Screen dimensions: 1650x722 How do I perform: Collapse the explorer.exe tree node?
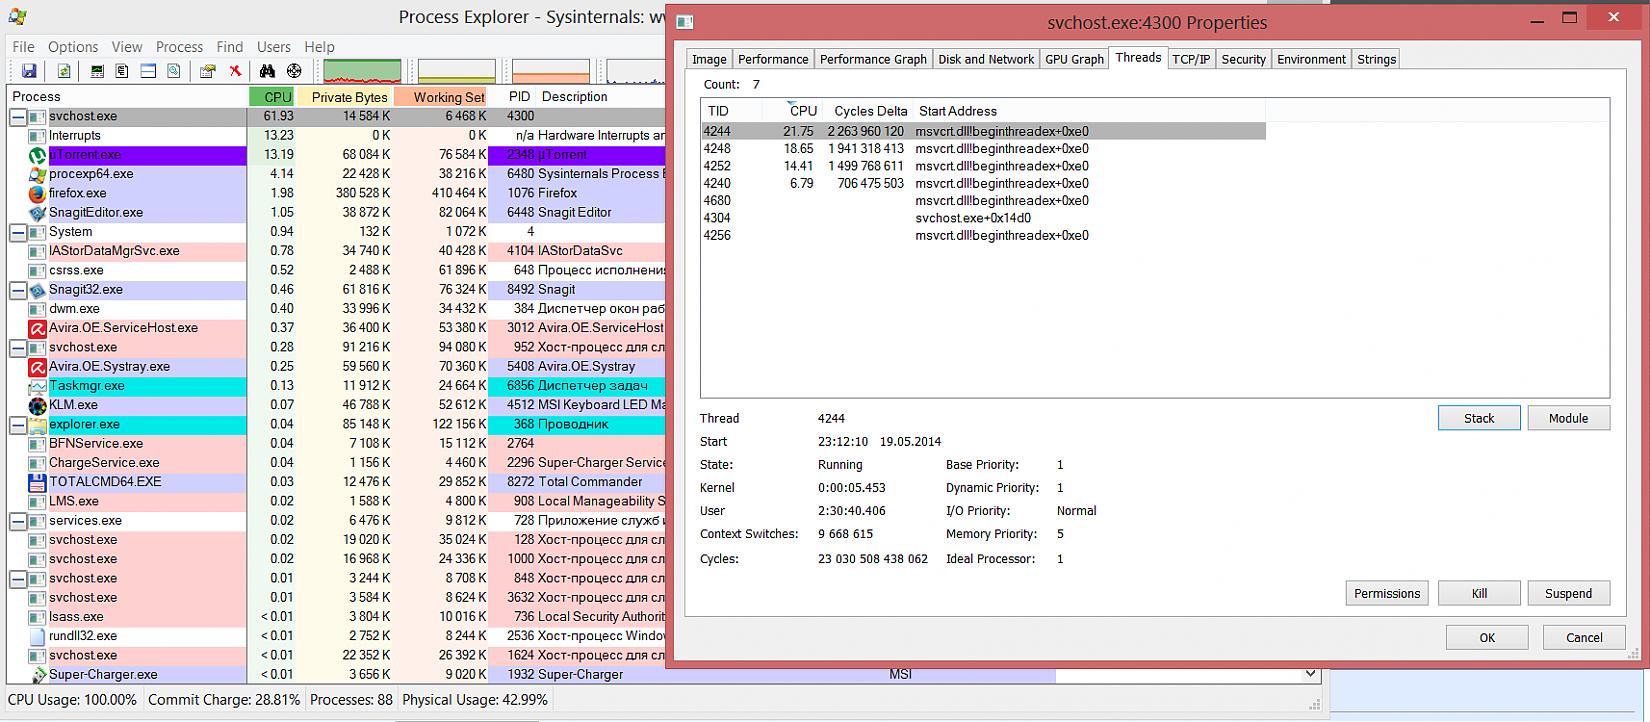pyautogui.click(x=18, y=425)
